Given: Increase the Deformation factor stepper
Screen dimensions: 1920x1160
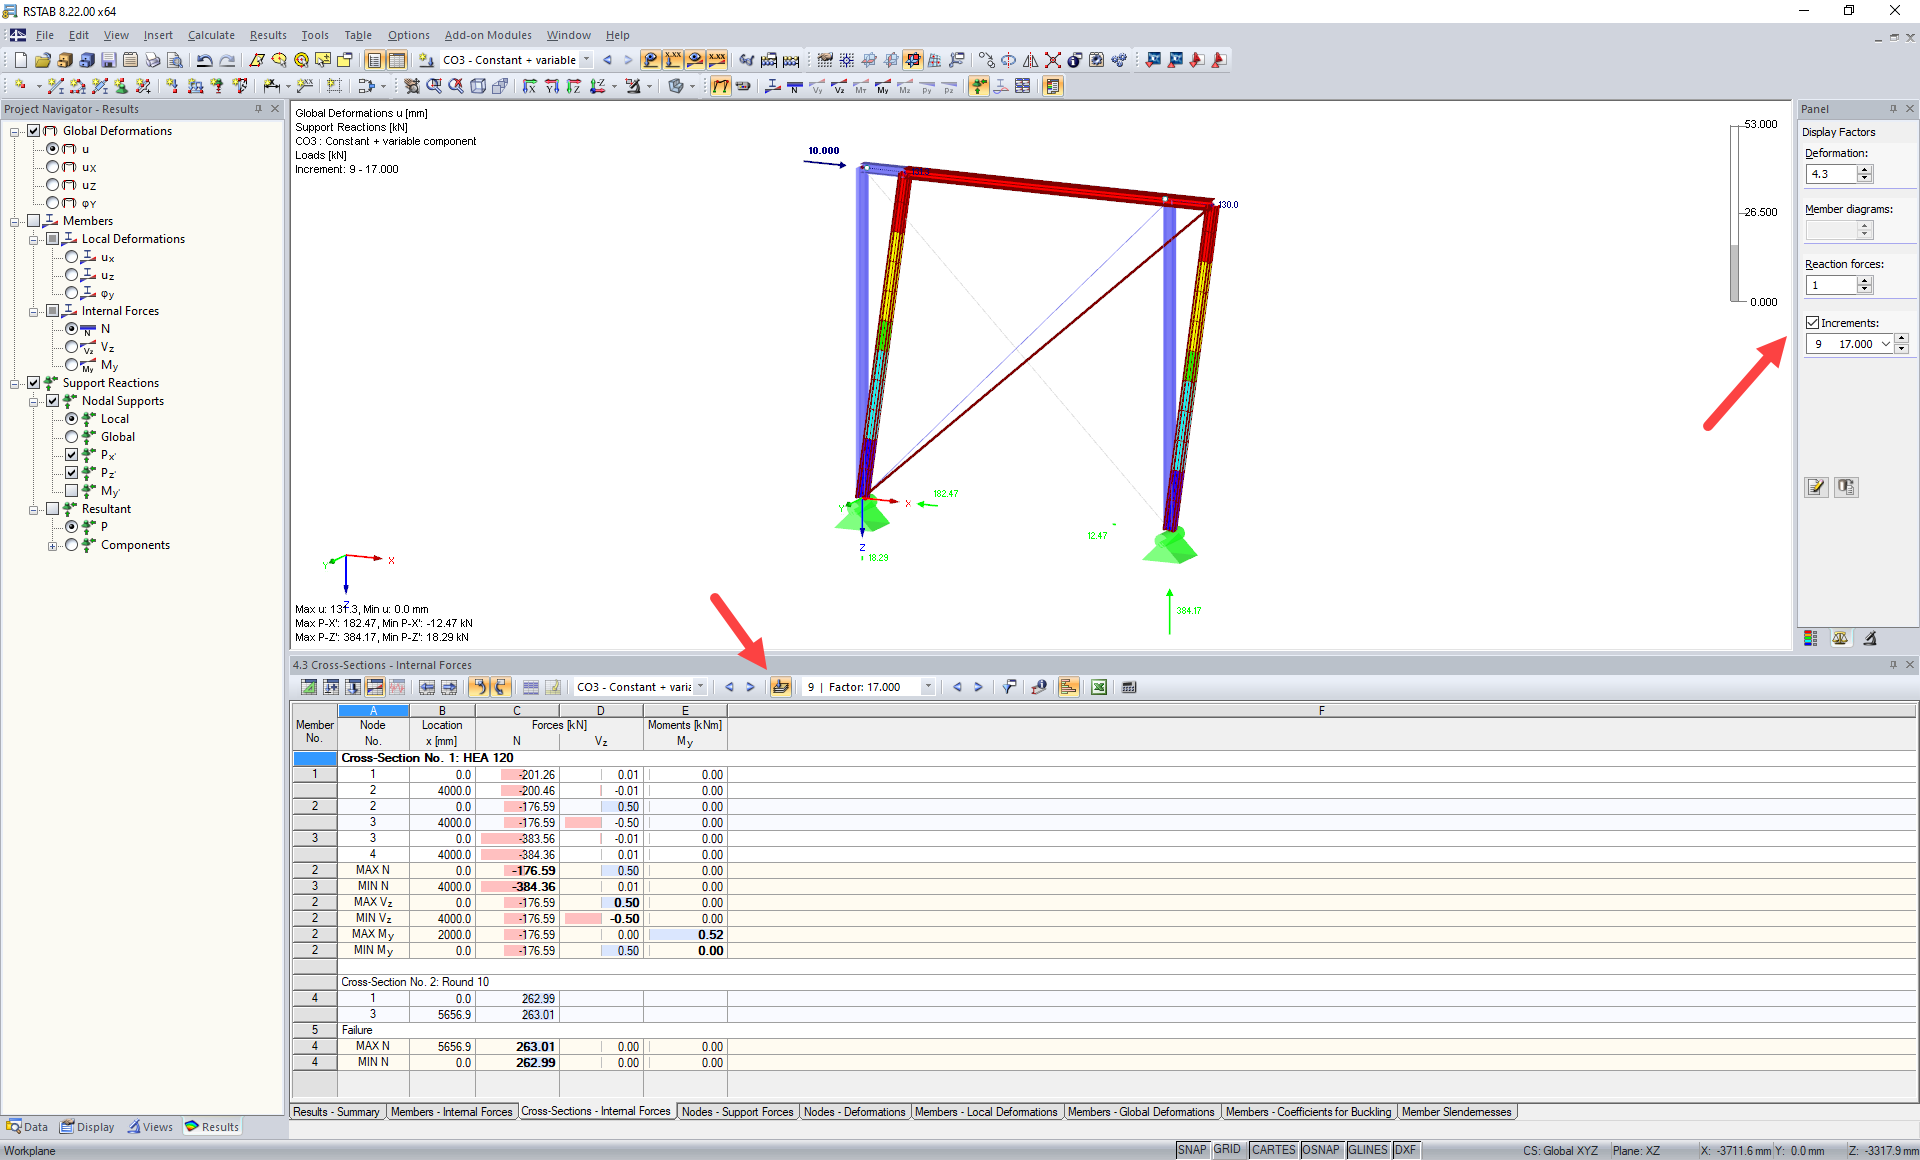Looking at the screenshot, I should click(1865, 170).
